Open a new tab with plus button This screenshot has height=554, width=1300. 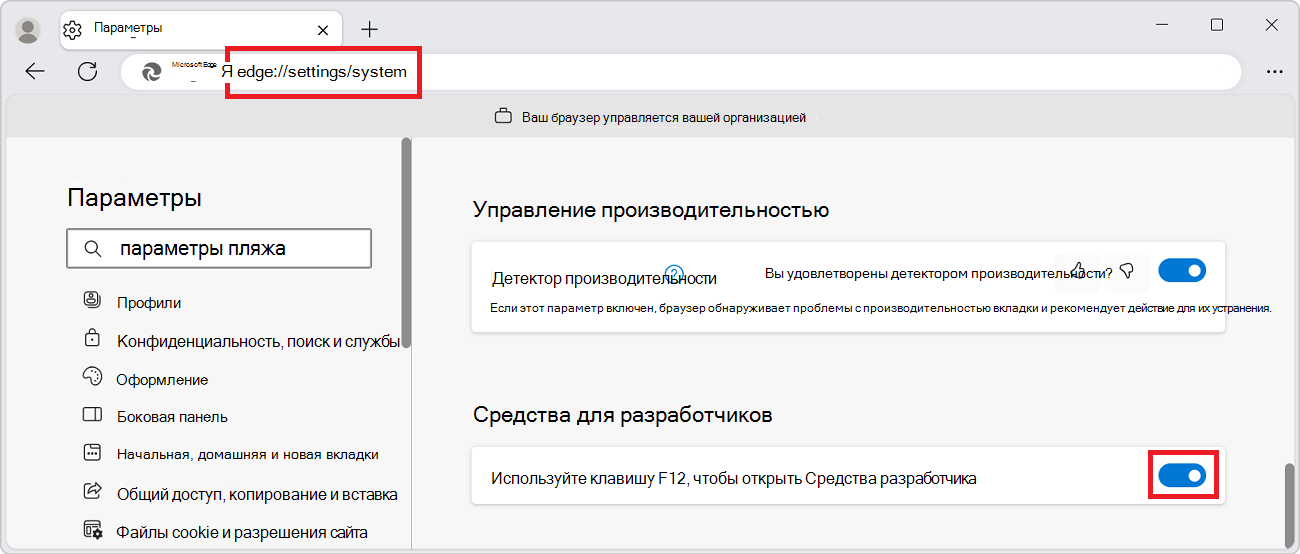[369, 29]
